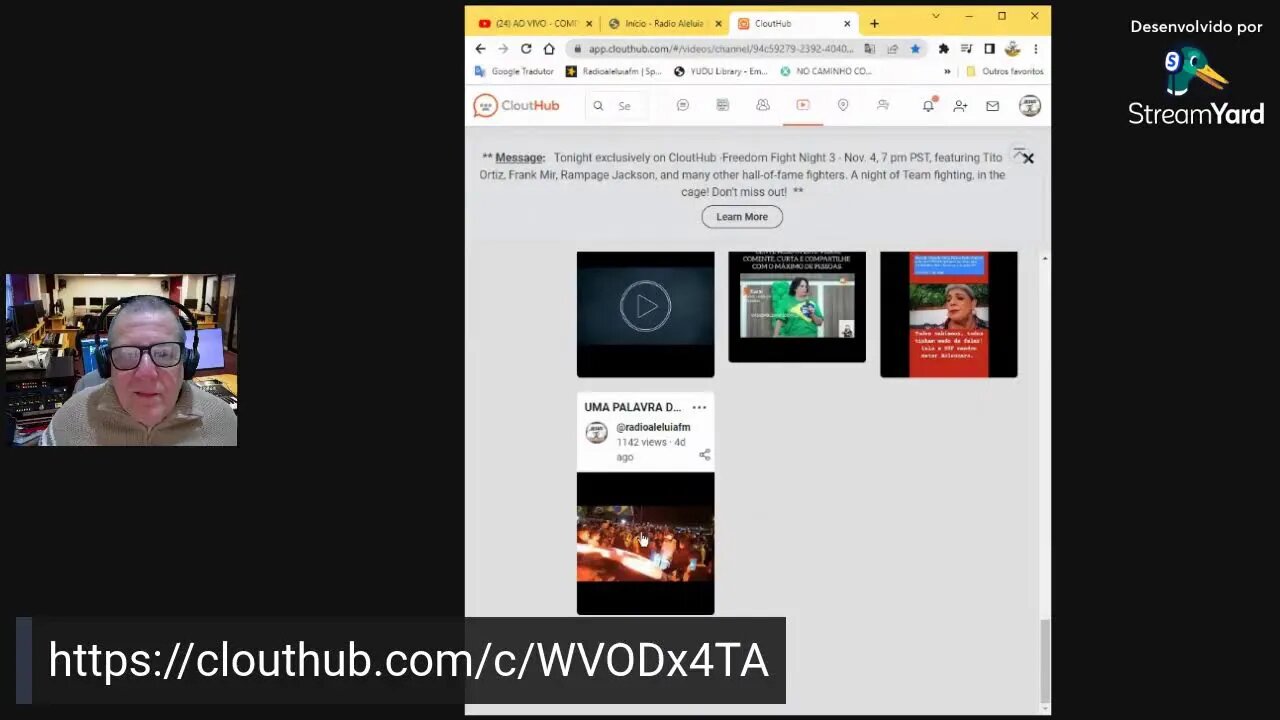Click the share page icon
Image resolution: width=1280 pixels, height=720 pixels.
coord(892,48)
